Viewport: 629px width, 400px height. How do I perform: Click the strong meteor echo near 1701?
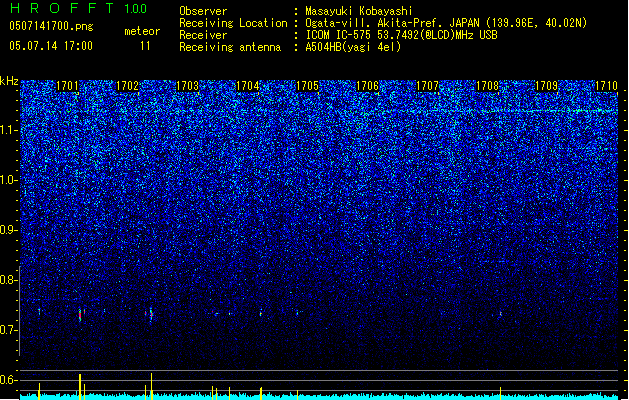click(x=80, y=315)
